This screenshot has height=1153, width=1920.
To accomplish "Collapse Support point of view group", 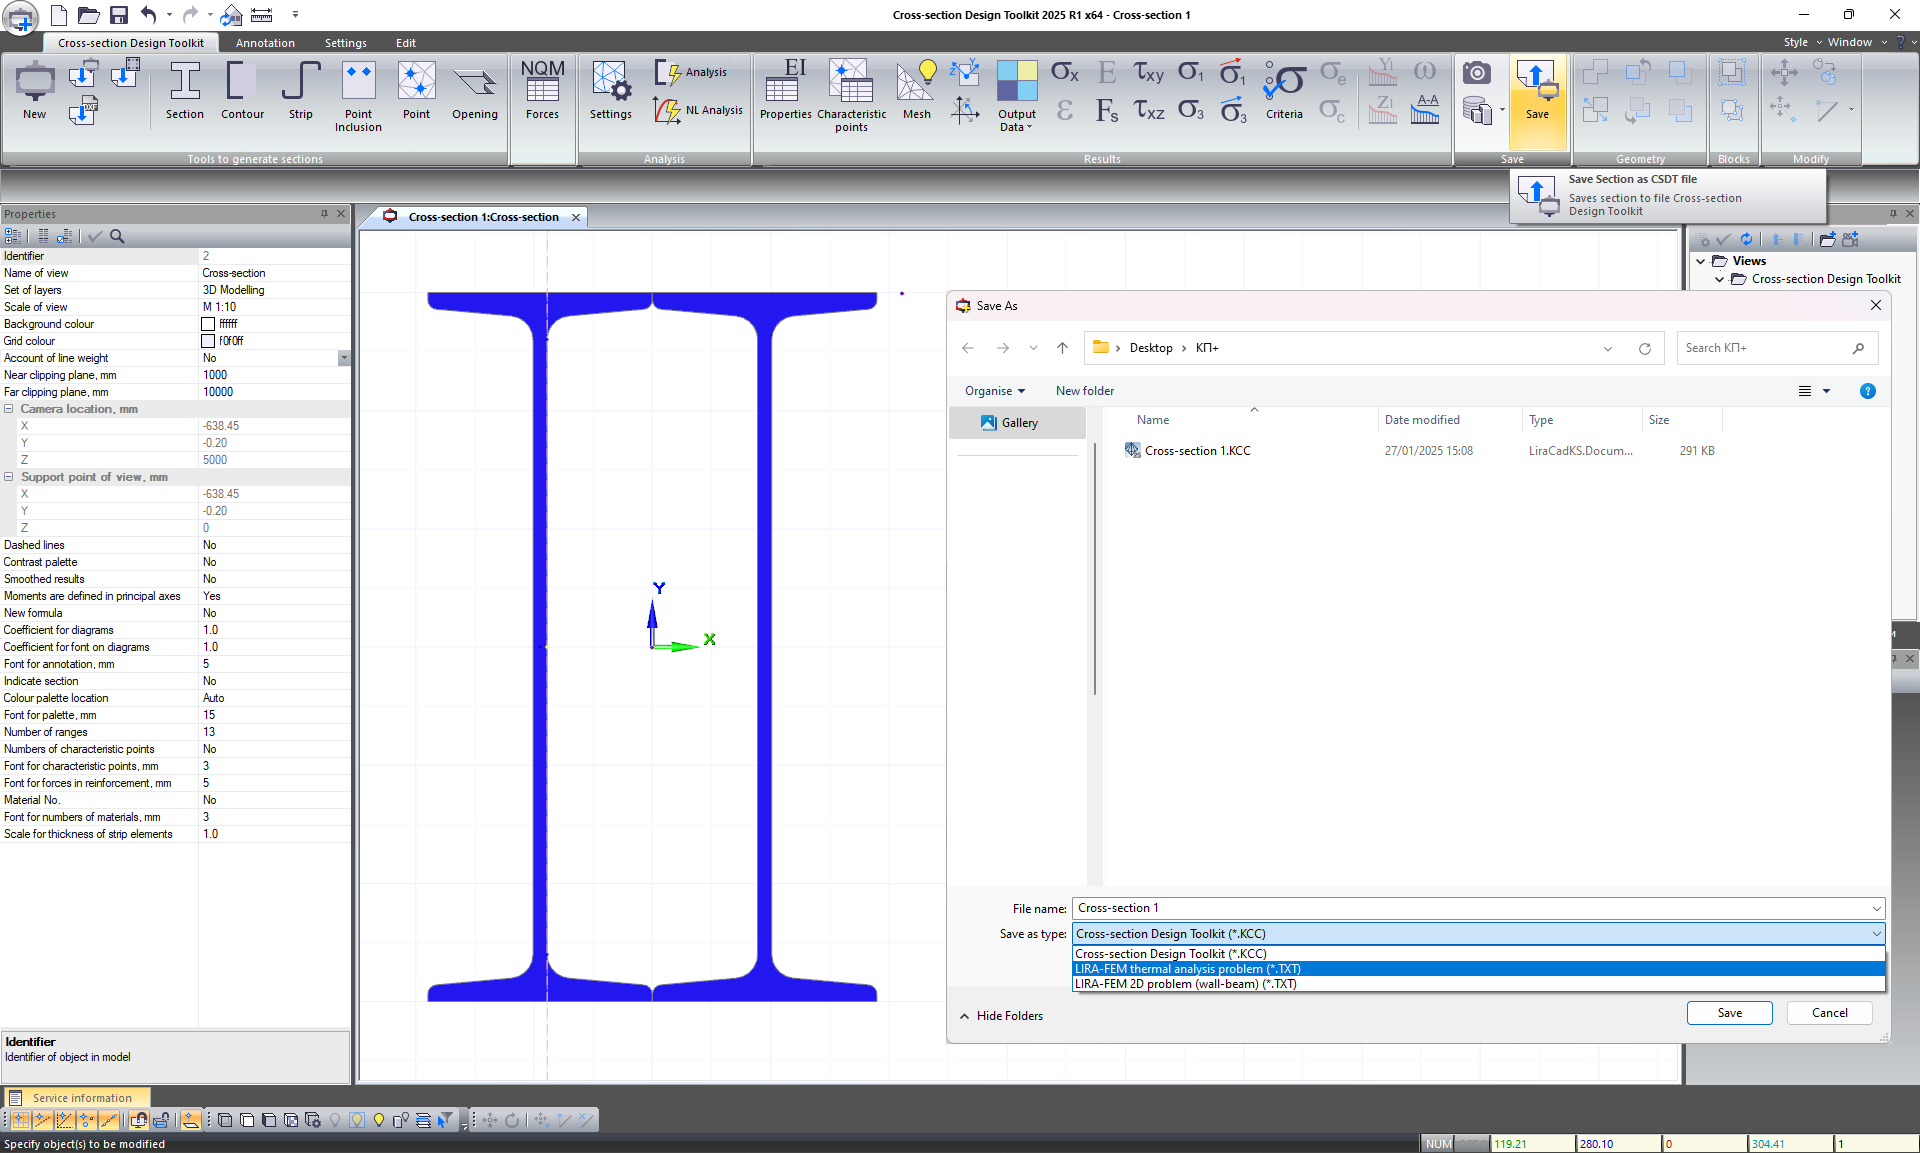I will (9, 477).
